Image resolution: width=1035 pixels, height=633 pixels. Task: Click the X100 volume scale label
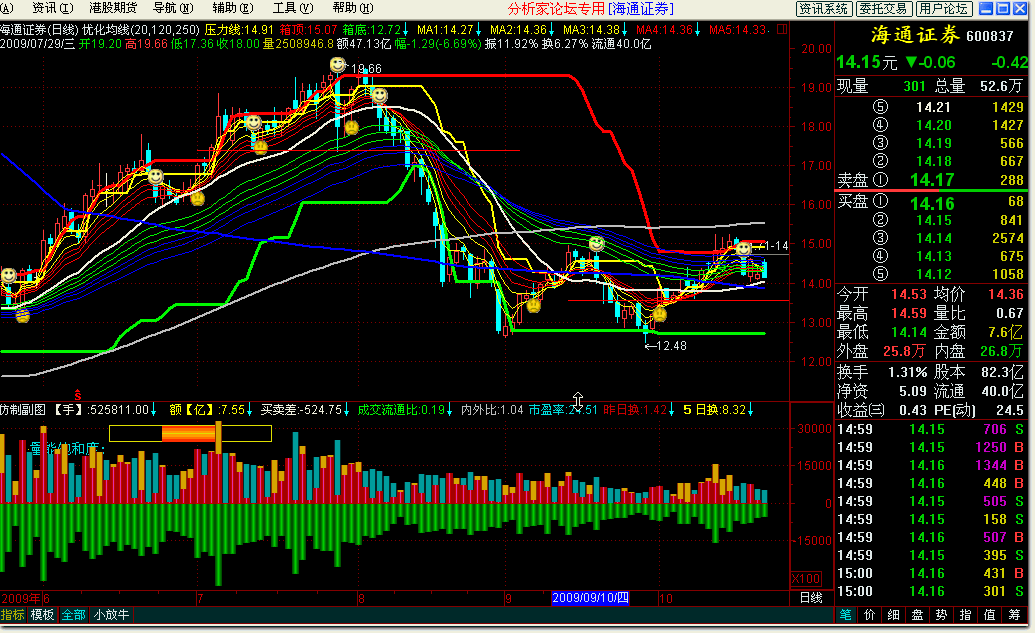(806, 579)
